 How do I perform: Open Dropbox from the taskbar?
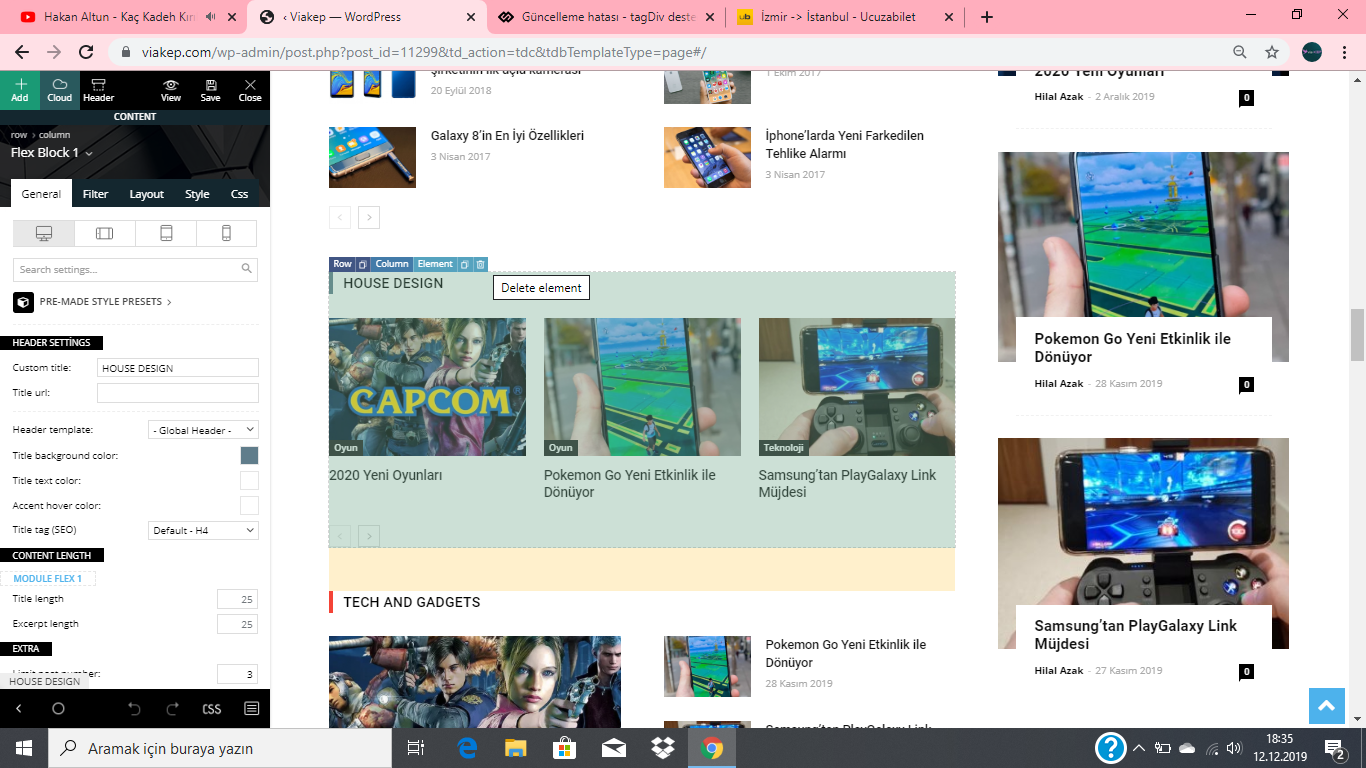(663, 748)
